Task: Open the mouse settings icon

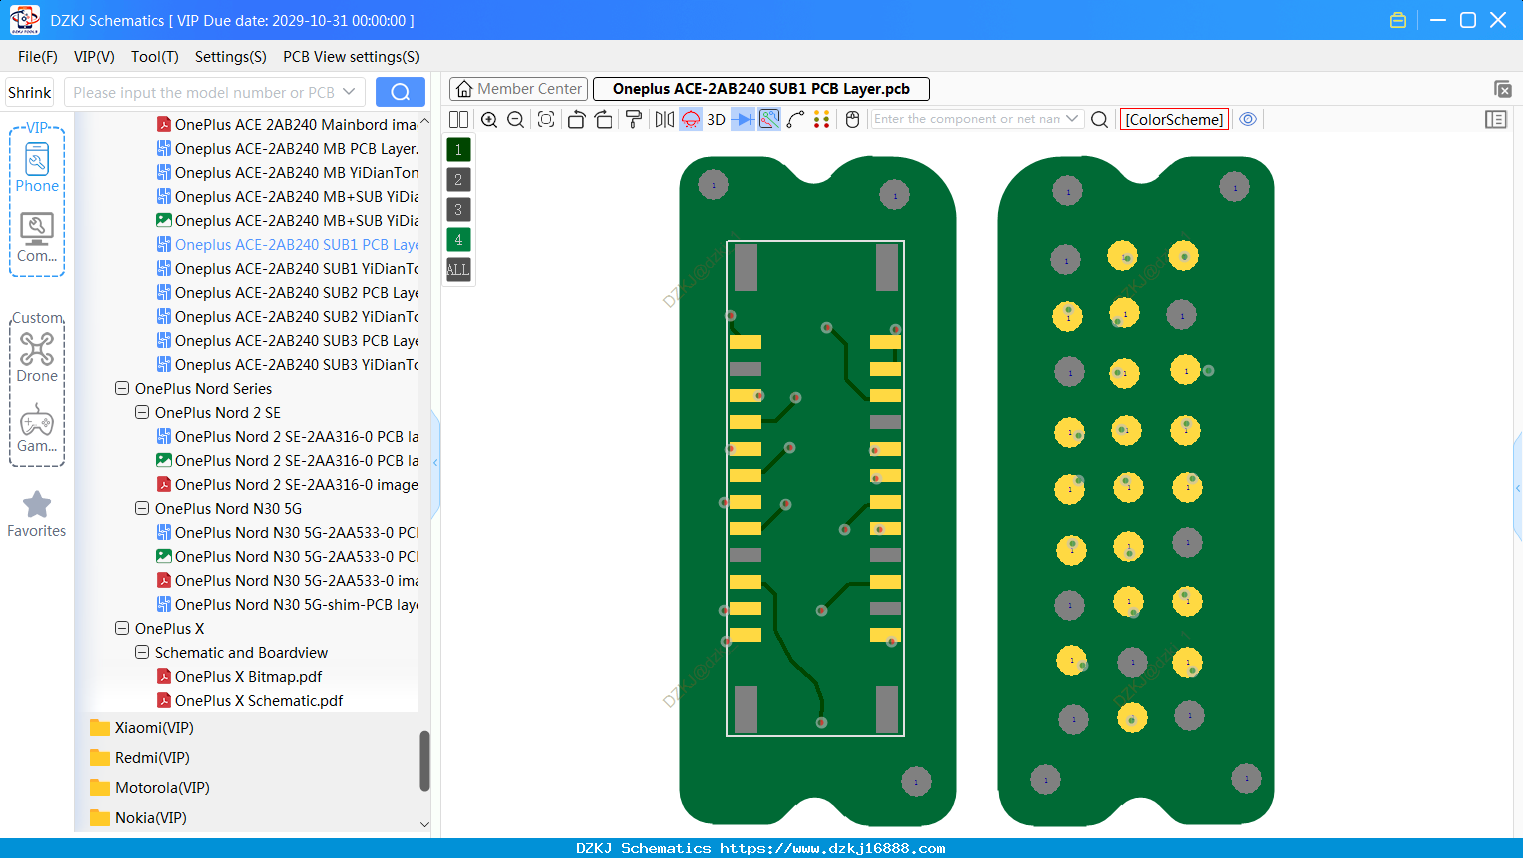Action: (x=852, y=120)
